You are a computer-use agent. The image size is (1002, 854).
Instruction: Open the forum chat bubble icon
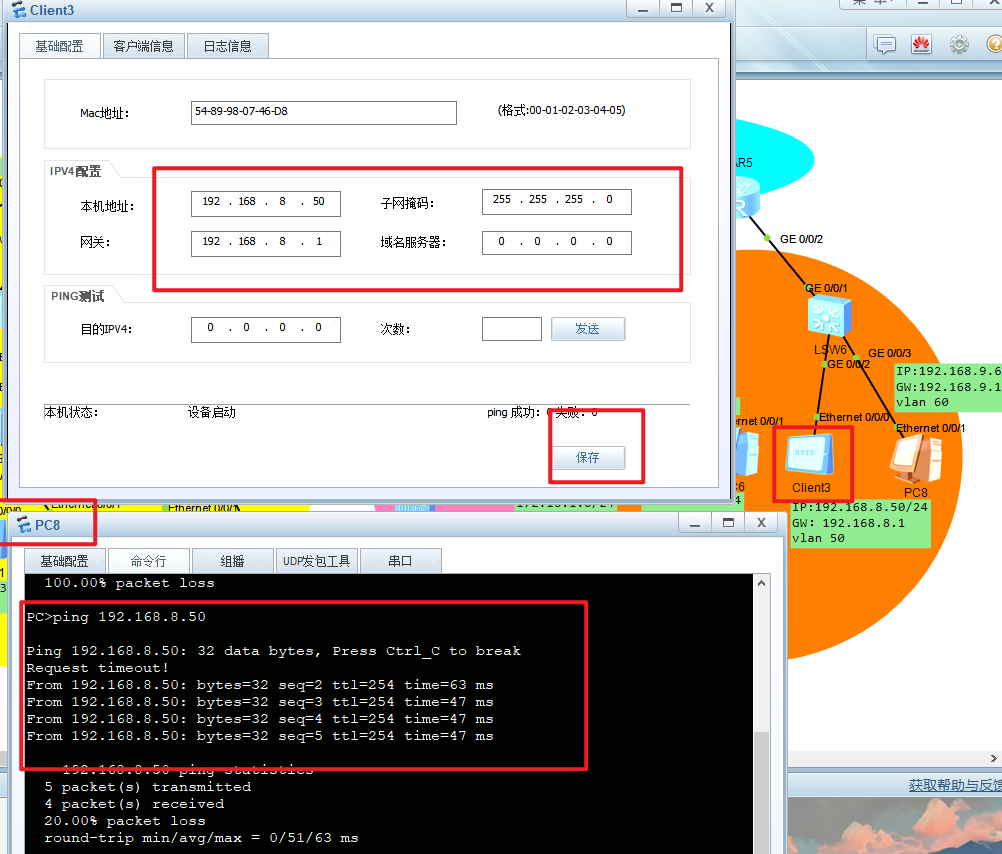pyautogui.click(x=885, y=44)
